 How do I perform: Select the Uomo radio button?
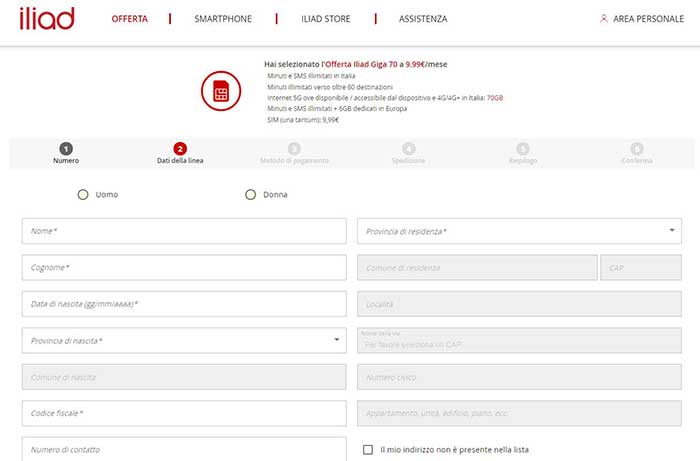[83, 195]
